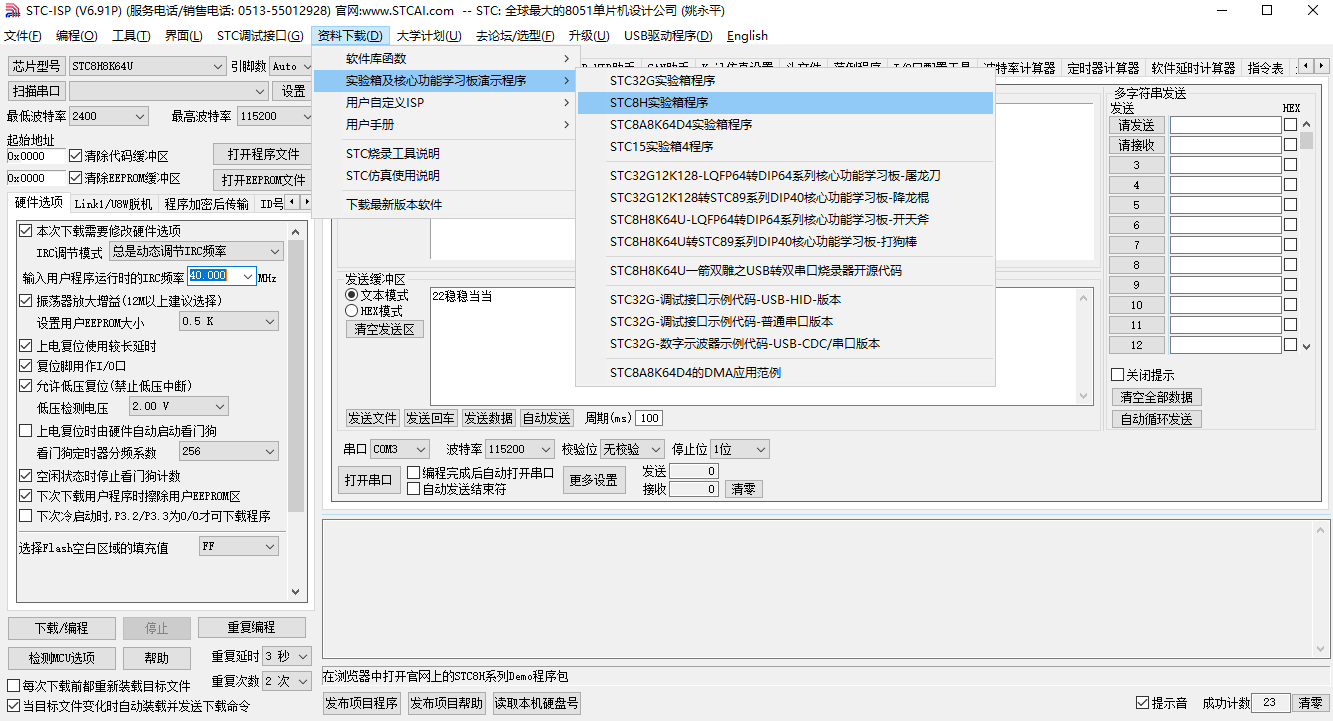
Task: Switch to the 硬件选项 tab
Action: pos(39,203)
